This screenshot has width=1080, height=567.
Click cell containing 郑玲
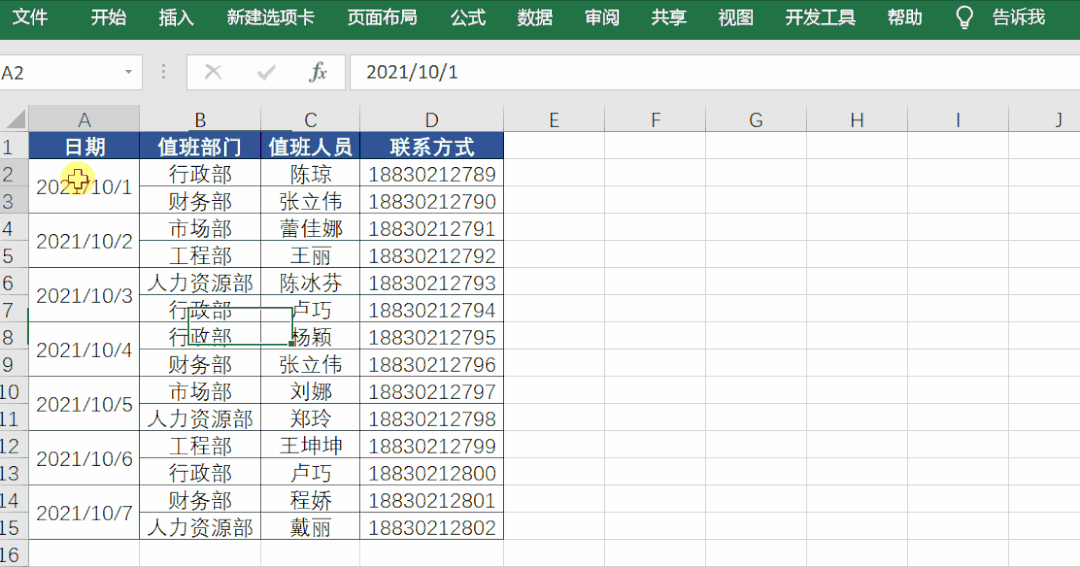tap(310, 419)
